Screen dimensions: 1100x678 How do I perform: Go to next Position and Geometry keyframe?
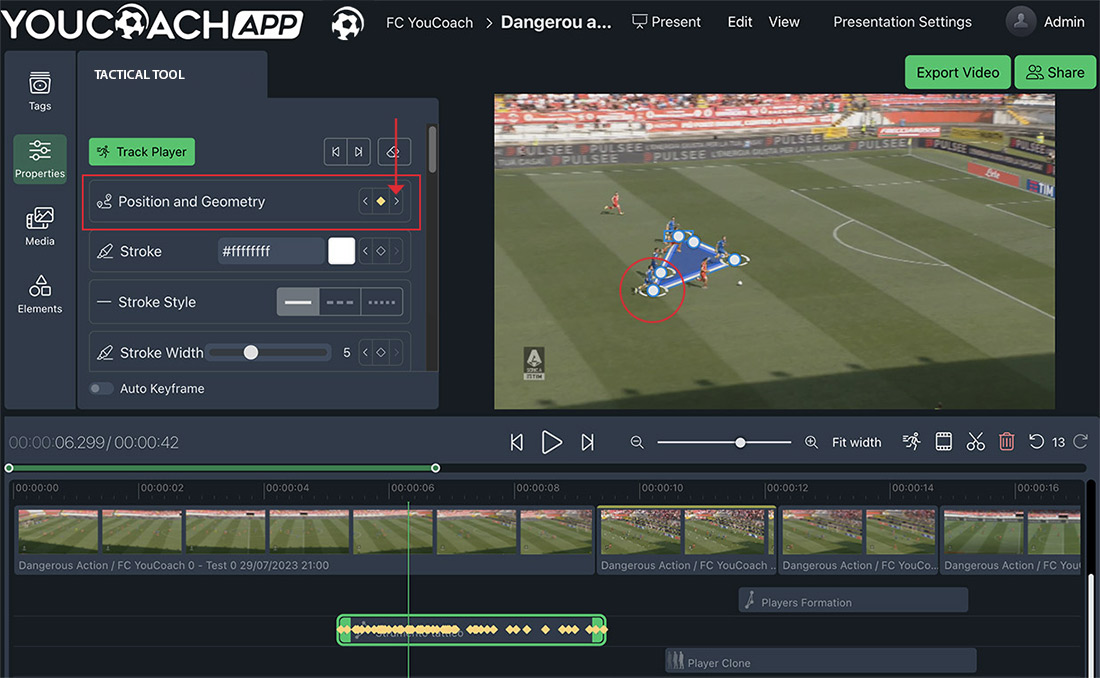tap(396, 201)
